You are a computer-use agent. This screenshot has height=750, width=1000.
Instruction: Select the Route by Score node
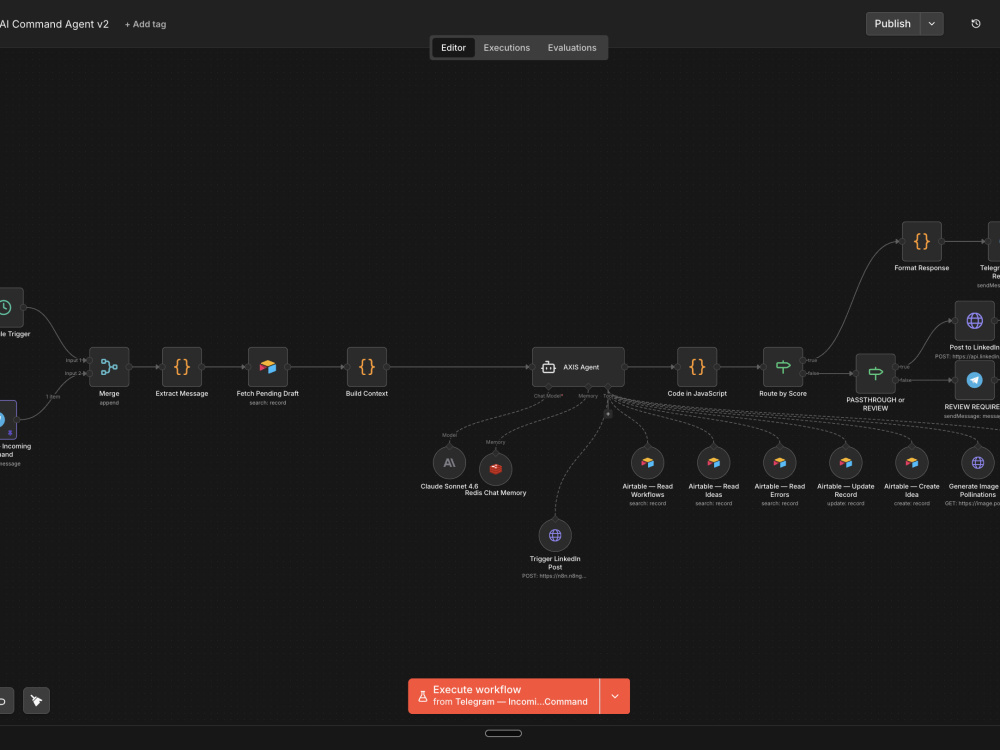(783, 367)
